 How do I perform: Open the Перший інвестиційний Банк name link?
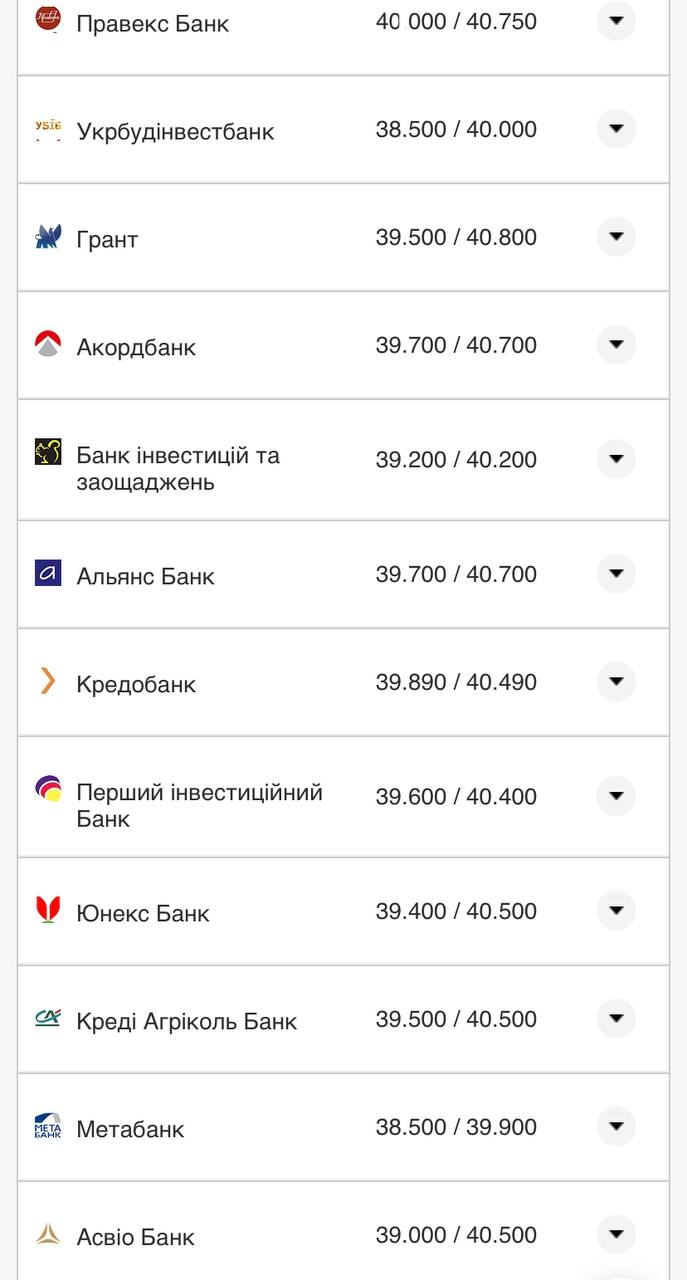point(199,805)
